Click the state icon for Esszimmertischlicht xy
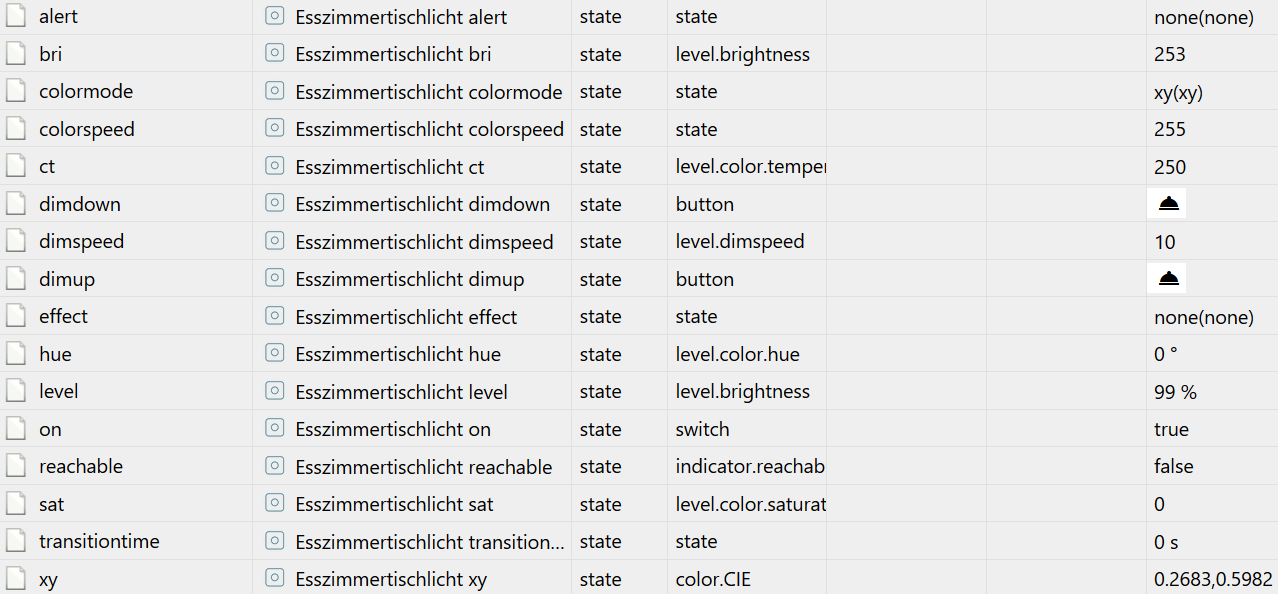 [274, 579]
